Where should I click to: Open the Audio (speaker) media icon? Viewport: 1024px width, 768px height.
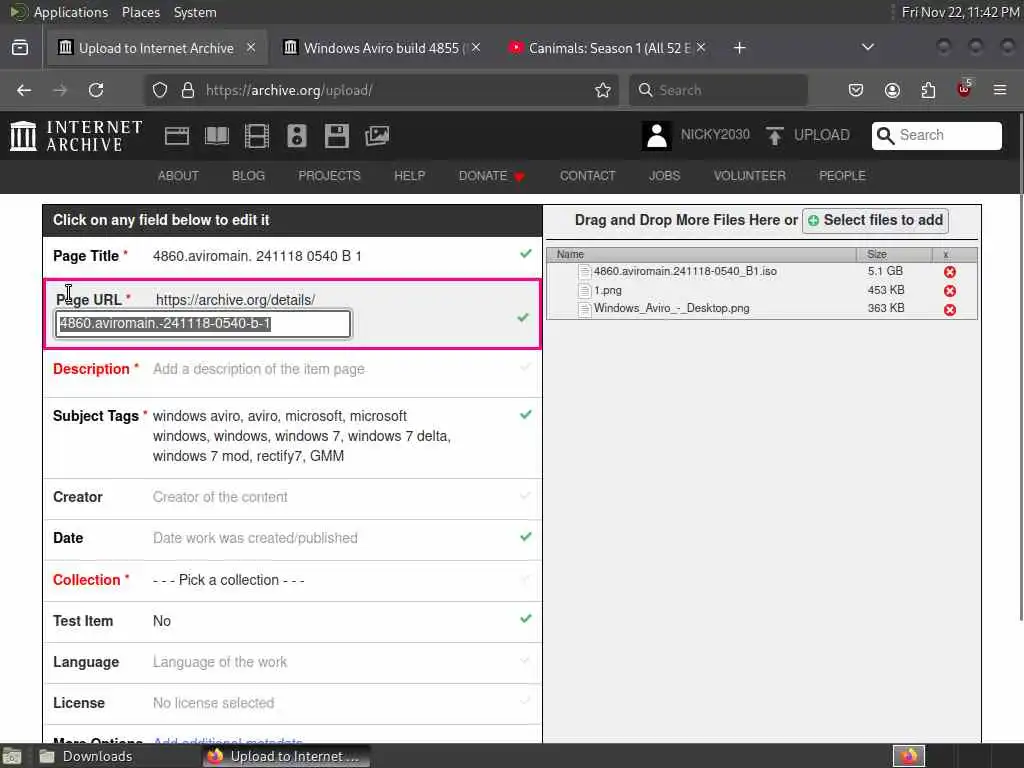[x=296, y=136]
